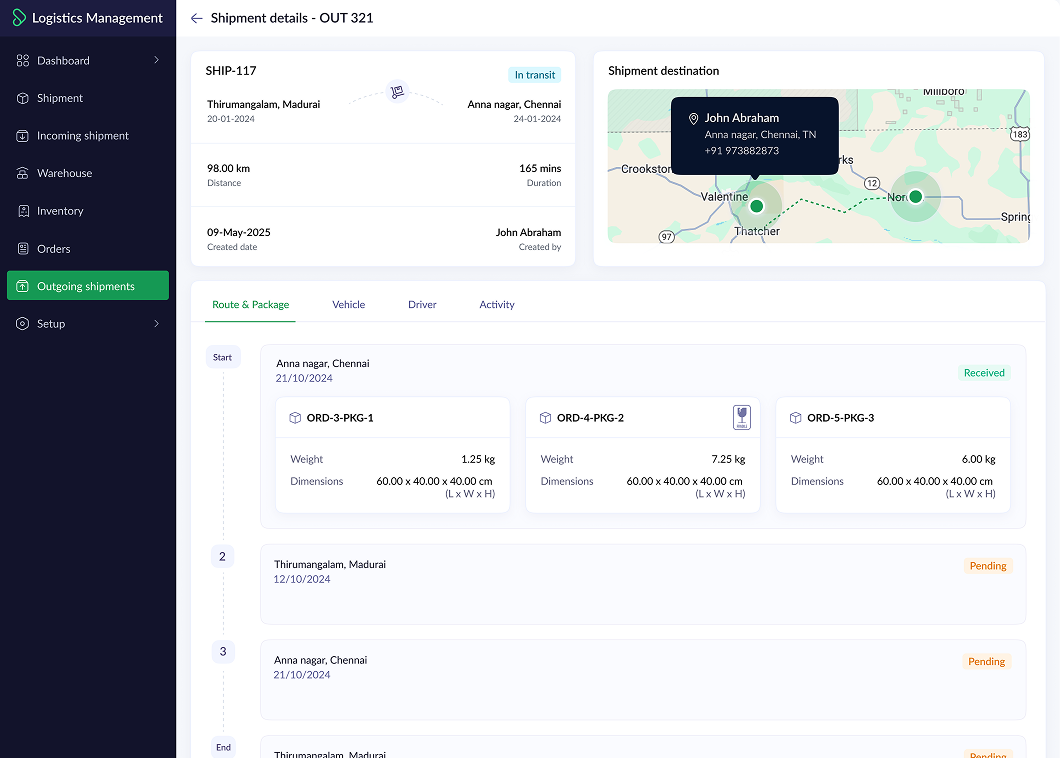
Task: Click the Orders list icon in sidebar
Action: pos(23,249)
